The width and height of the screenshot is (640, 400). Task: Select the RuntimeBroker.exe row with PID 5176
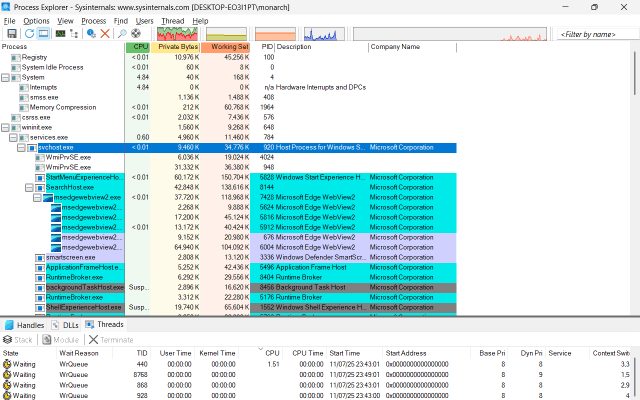tap(228, 298)
